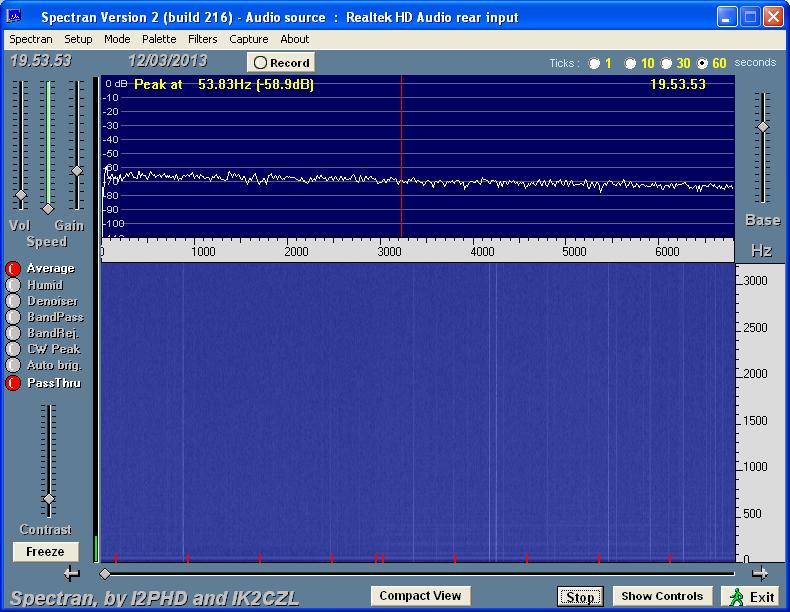This screenshot has width=790, height=612.
Task: Click the Vol slider handle
Action: (21, 195)
